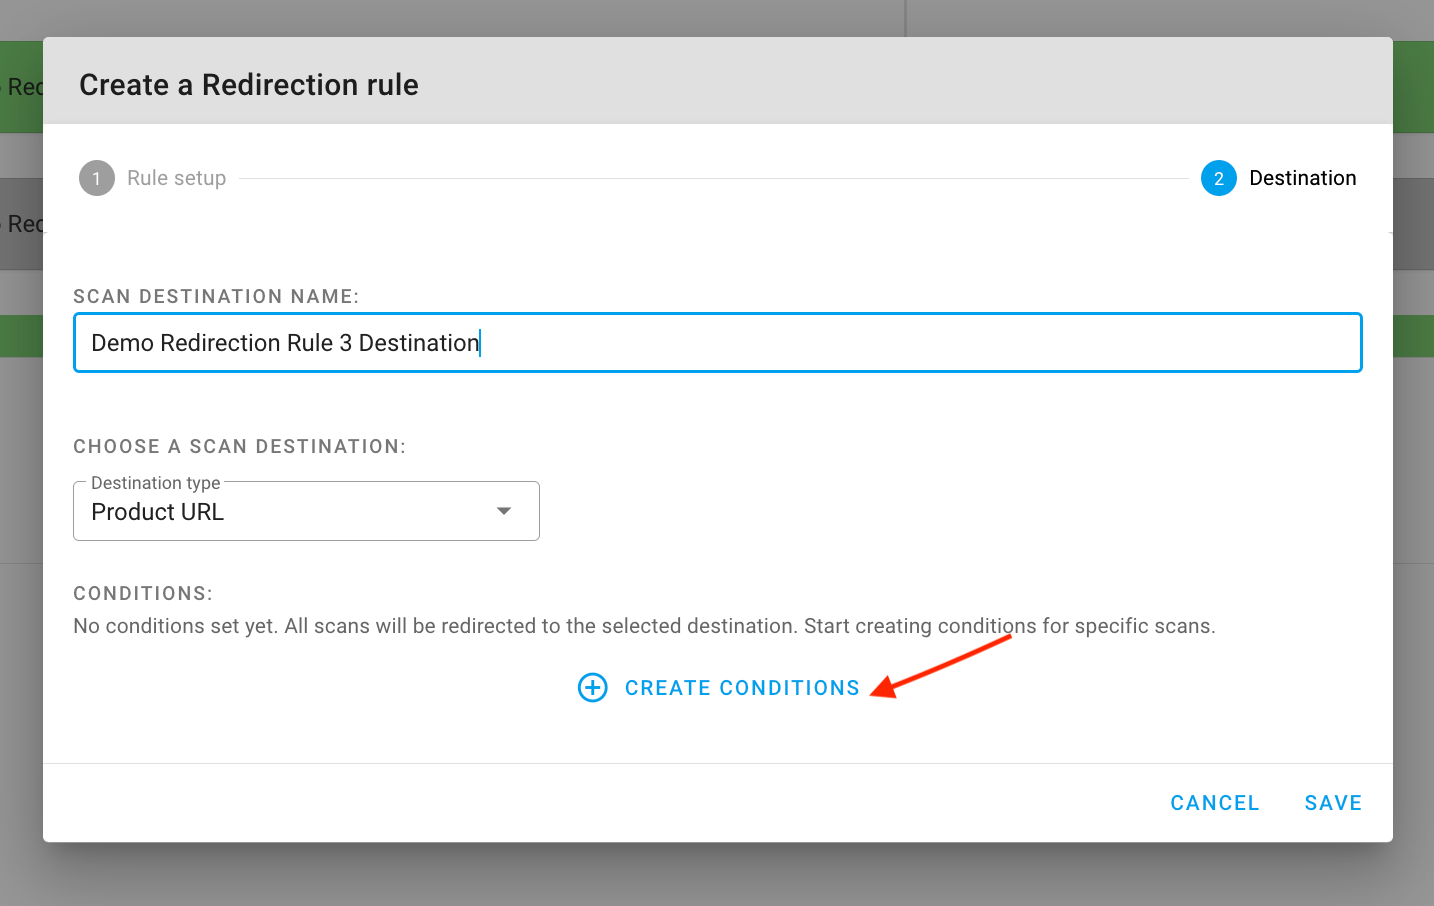Select the Destination step label

1302,178
